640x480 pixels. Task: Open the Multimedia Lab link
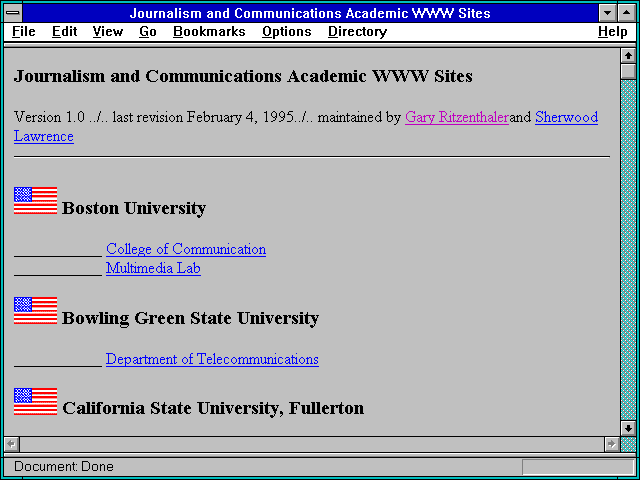(153, 268)
